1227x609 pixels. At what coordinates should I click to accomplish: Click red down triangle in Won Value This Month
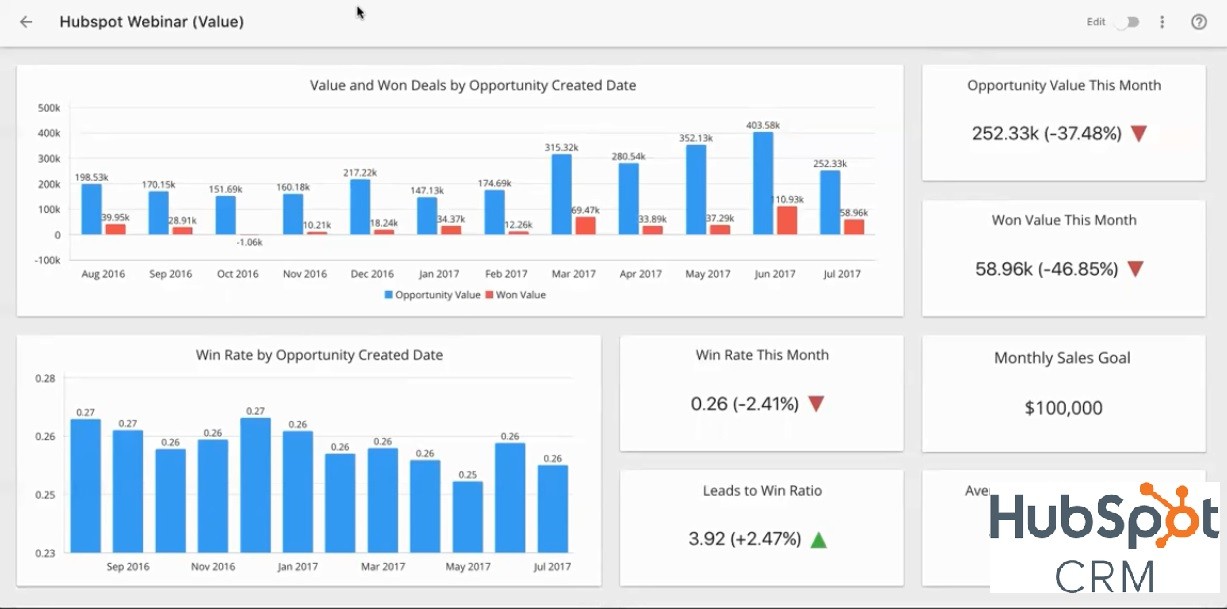click(x=1135, y=269)
